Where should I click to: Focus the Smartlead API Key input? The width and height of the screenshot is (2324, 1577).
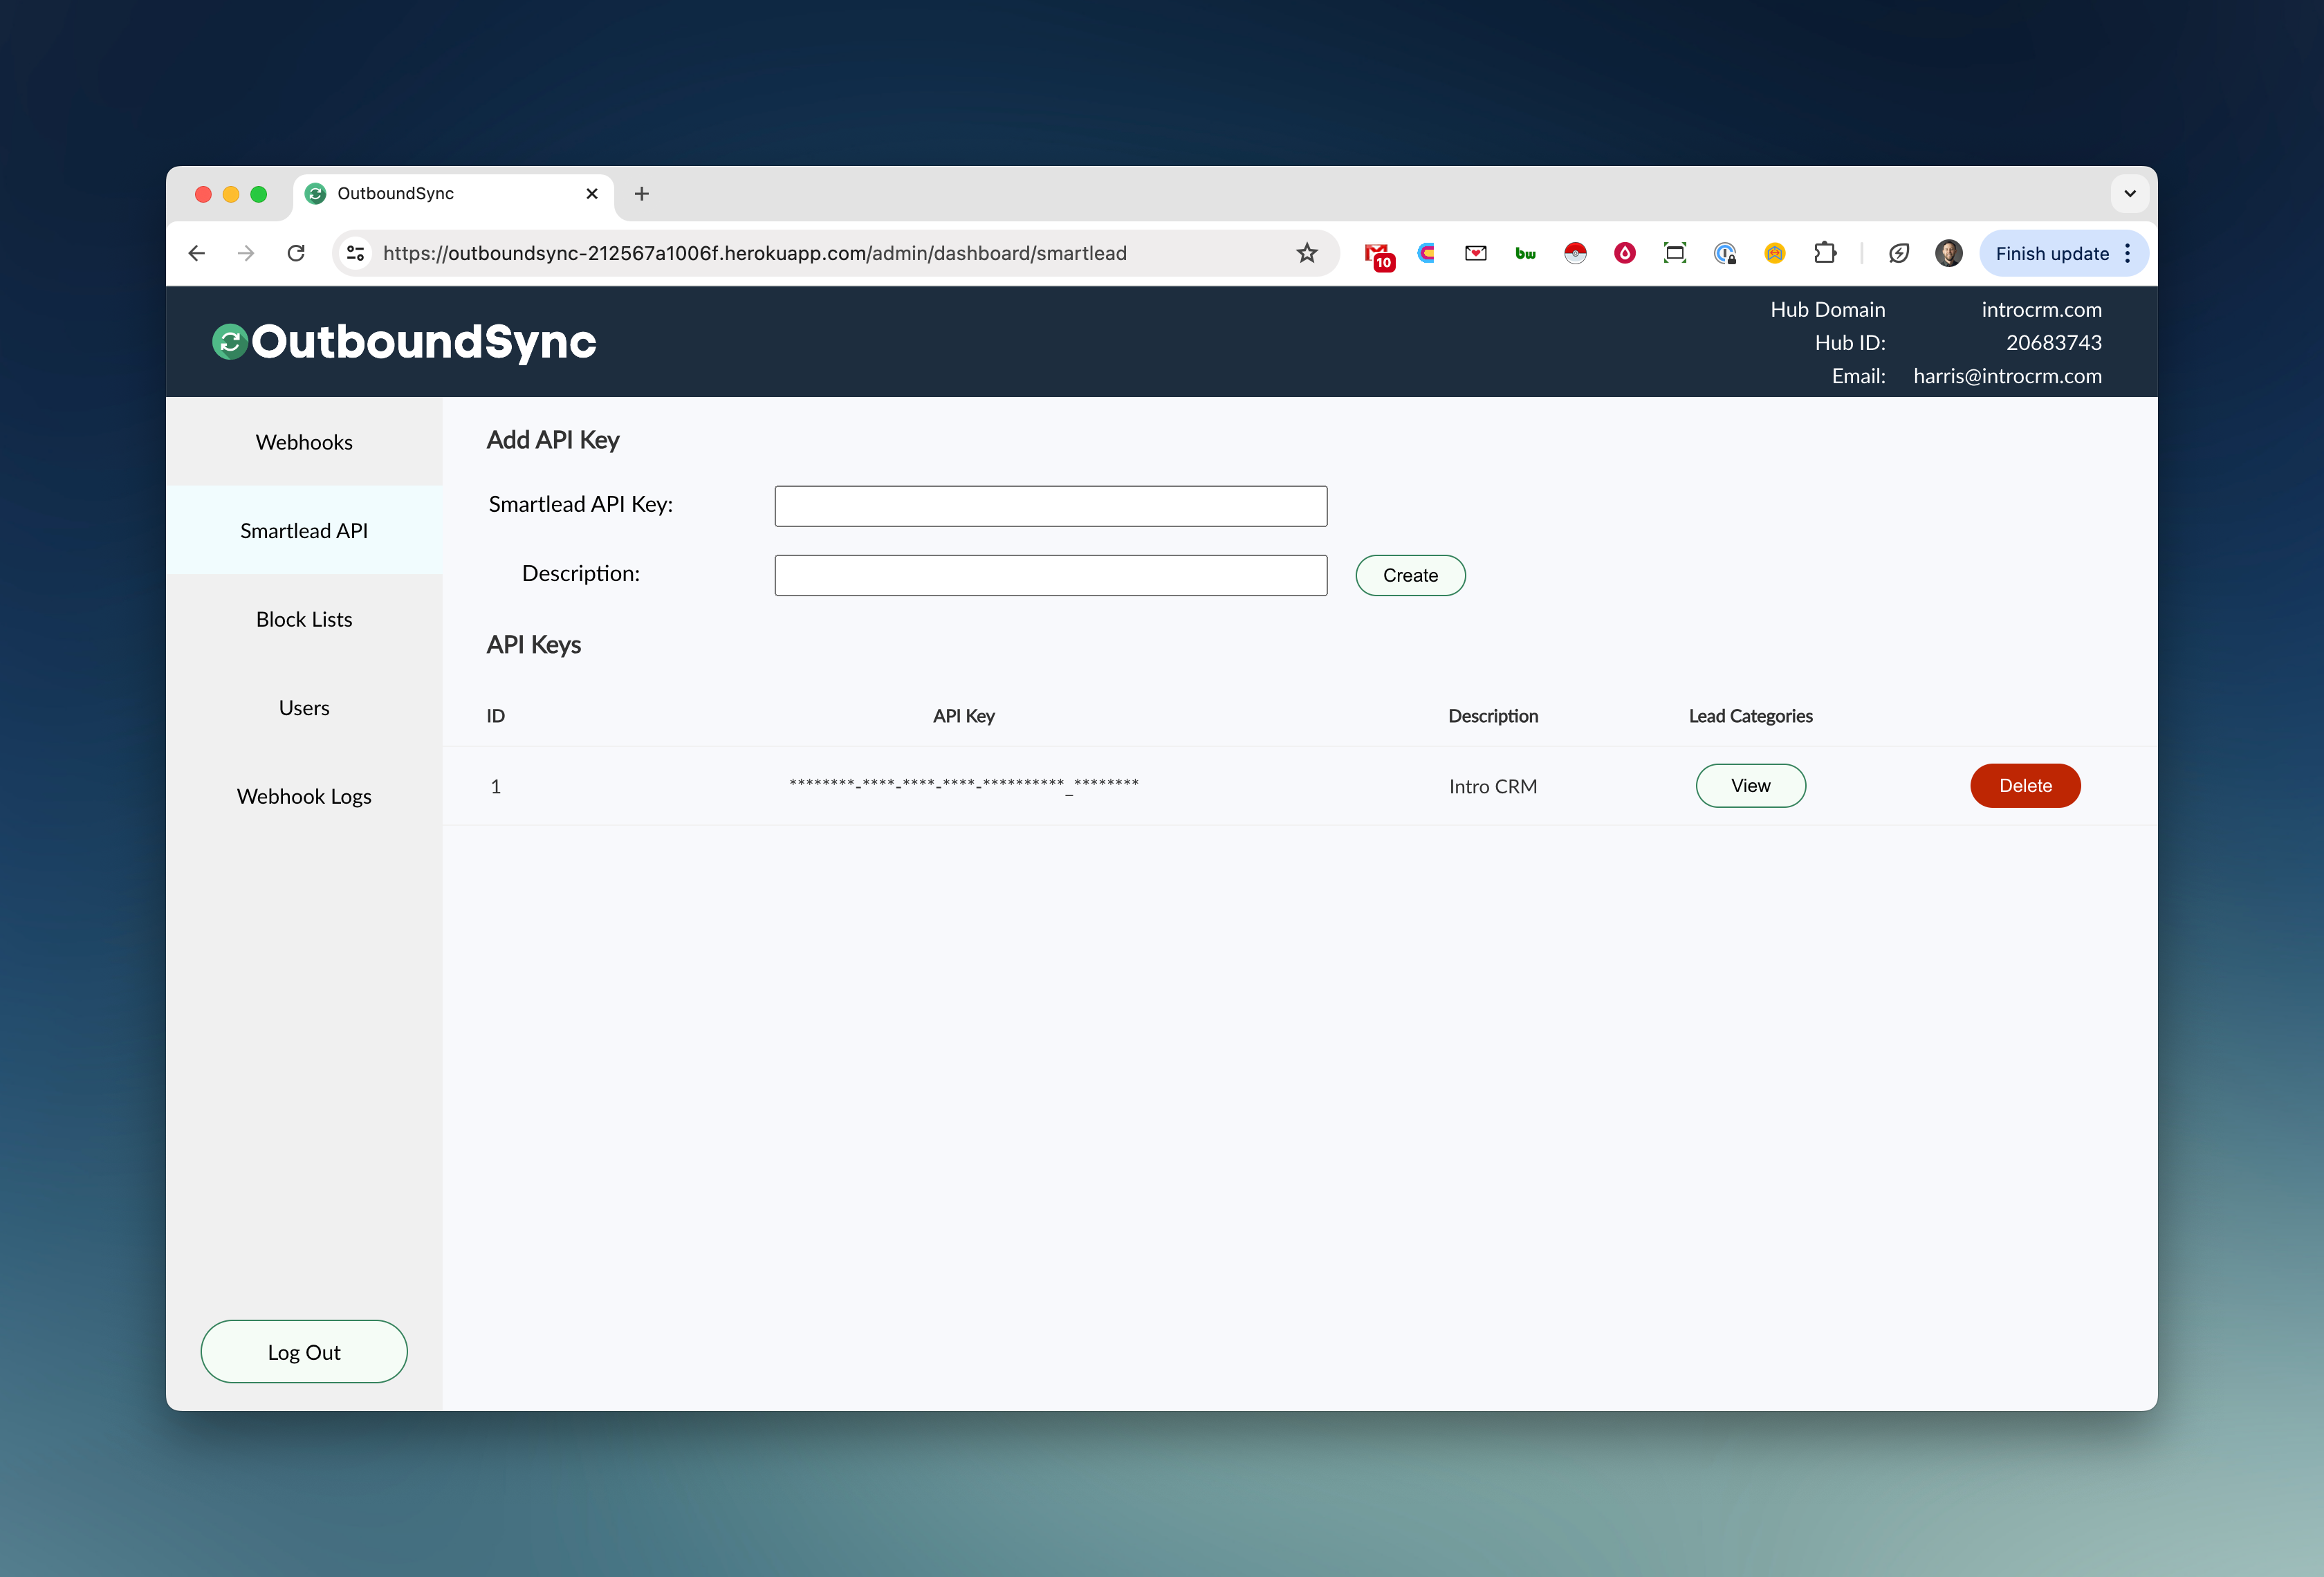pyautogui.click(x=1050, y=506)
